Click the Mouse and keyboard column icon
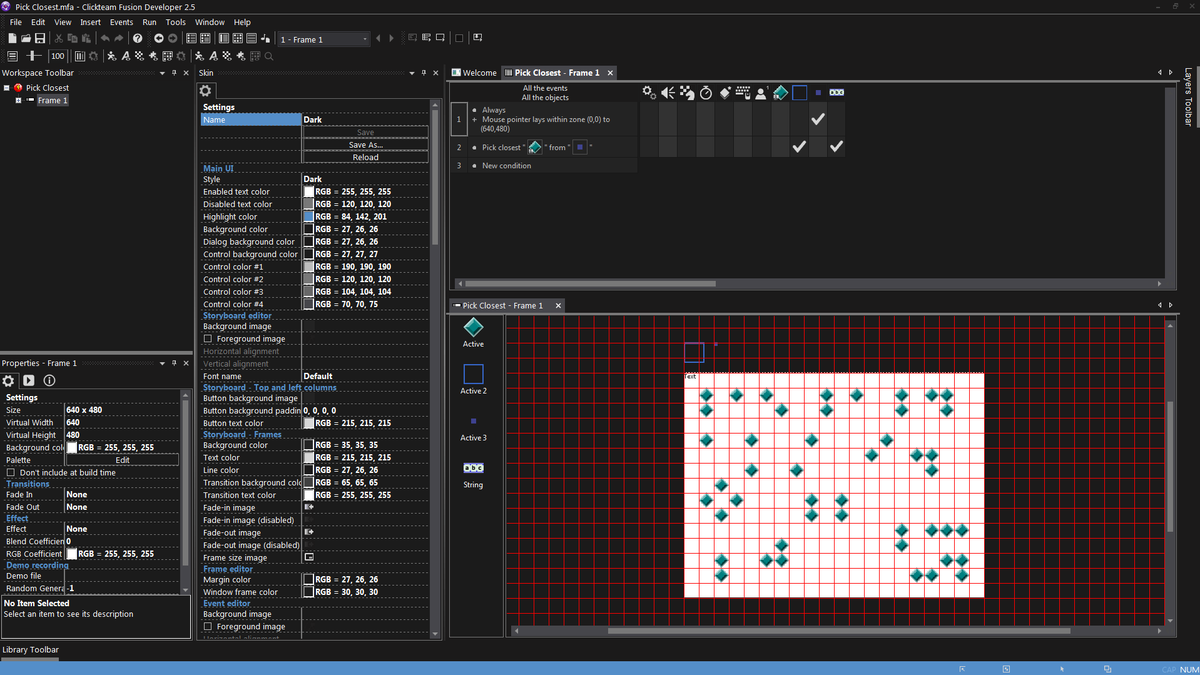Screen dimensions: 1200x675 pyautogui.click(x=743, y=92)
